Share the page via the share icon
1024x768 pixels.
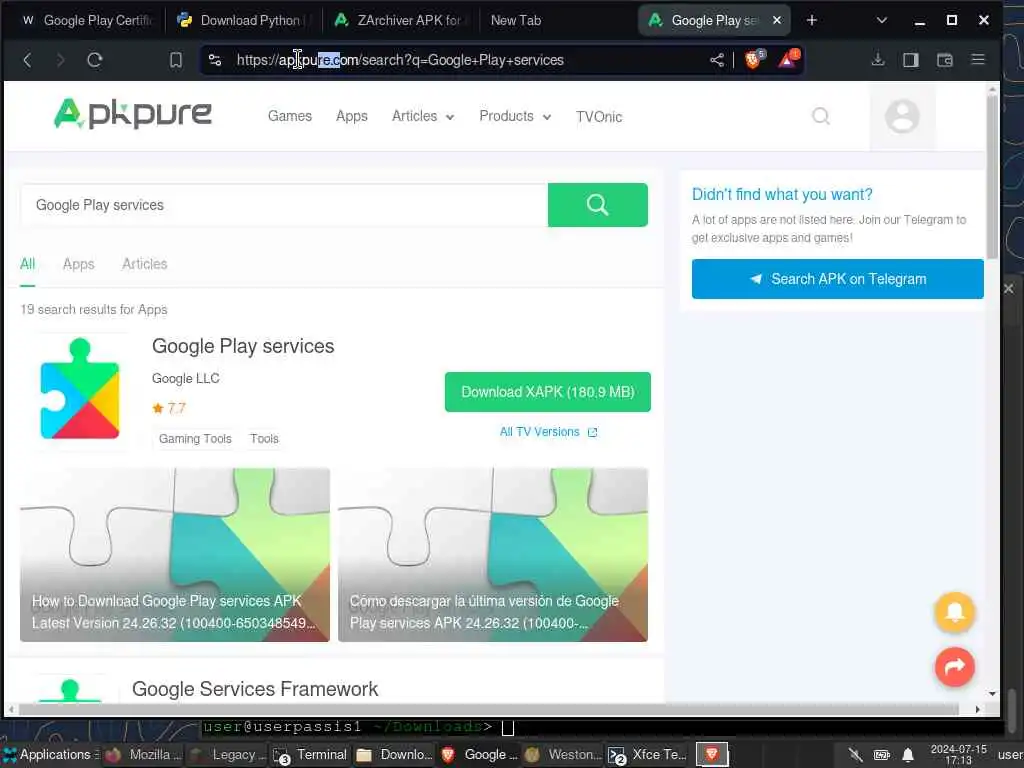716,60
